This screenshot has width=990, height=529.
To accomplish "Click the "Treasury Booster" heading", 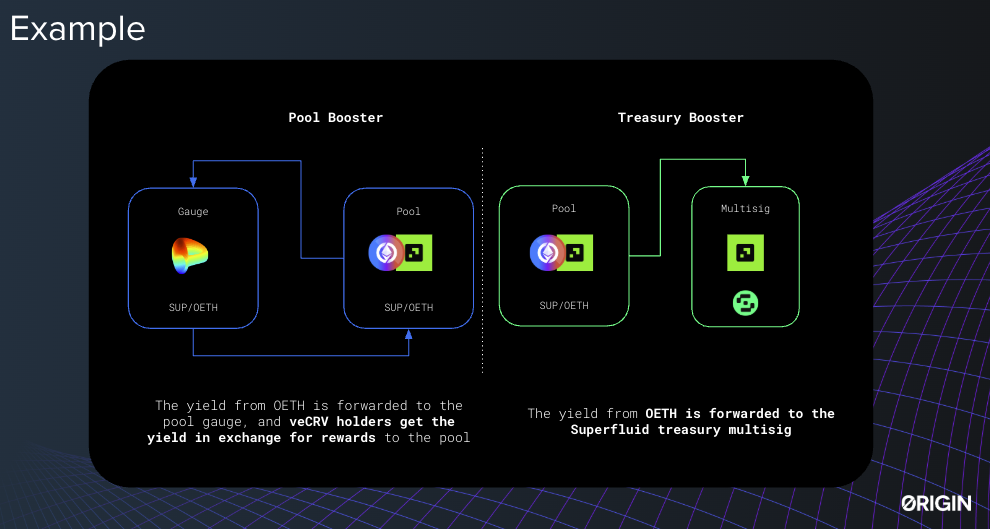I will [x=681, y=117].
